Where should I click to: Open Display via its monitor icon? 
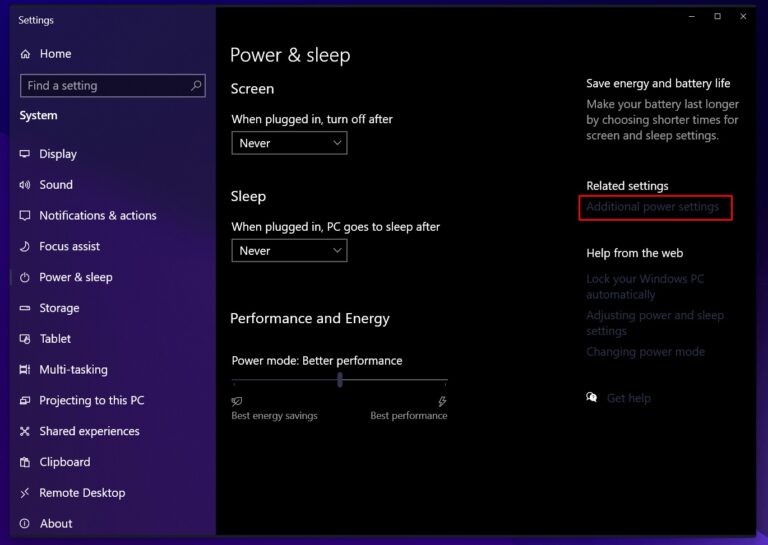[24, 154]
